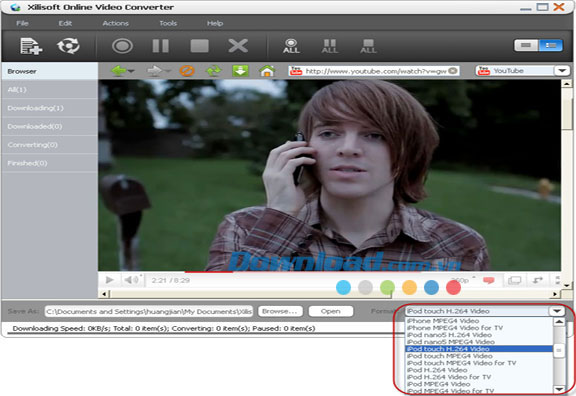Stop the selected task square button
Viewport: 576px width, 396px height.
click(199, 46)
